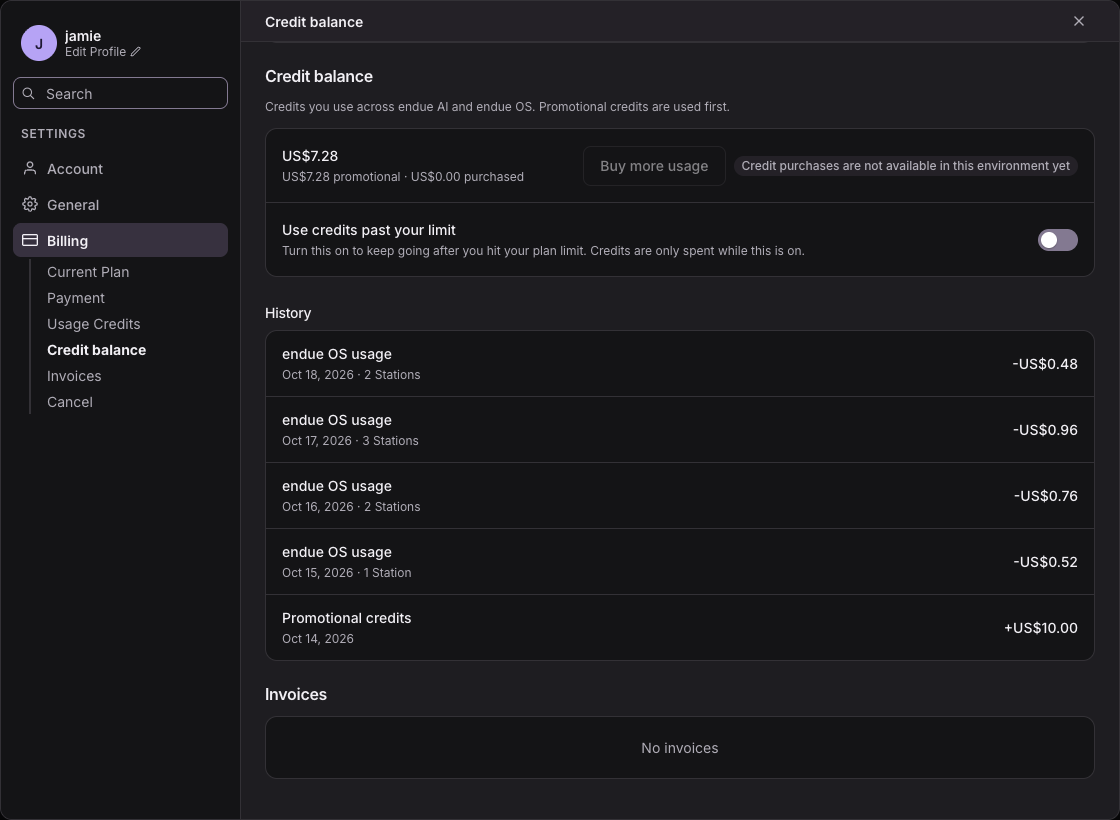Click the Credit balance dialog title
Screen dimensions: 1120x820
tap(314, 22)
